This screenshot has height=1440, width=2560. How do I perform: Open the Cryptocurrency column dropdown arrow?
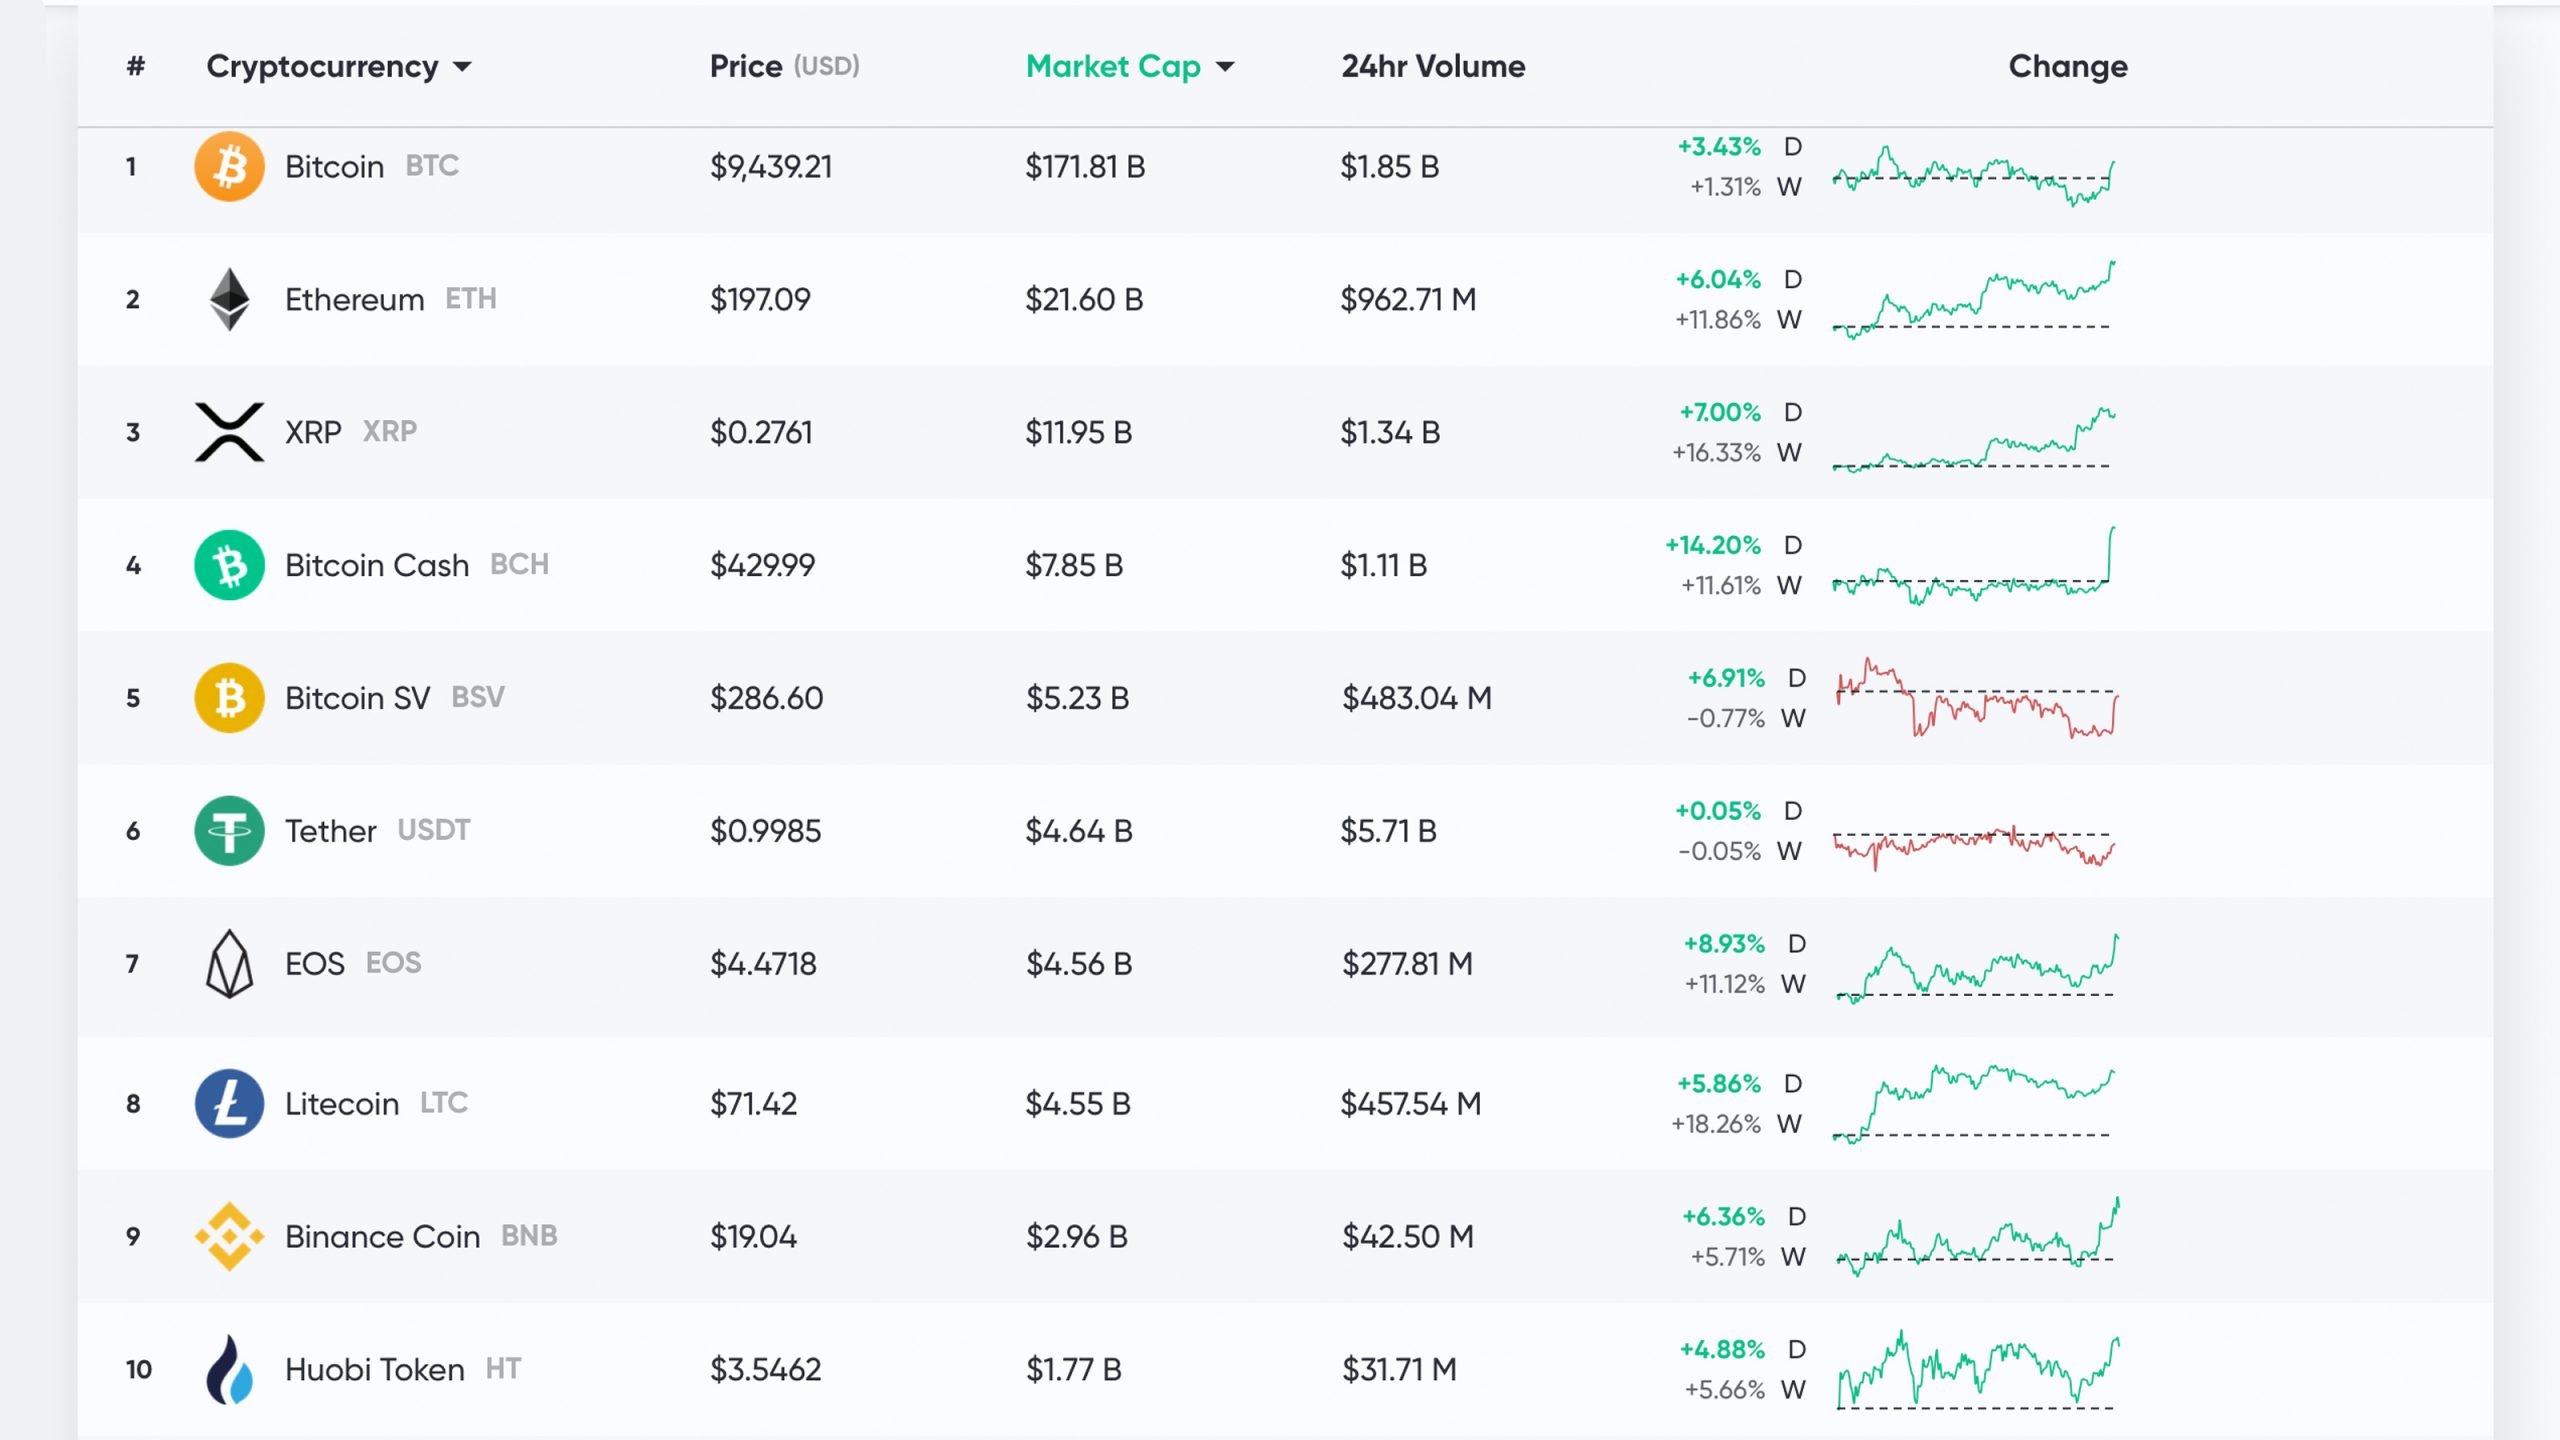click(462, 67)
